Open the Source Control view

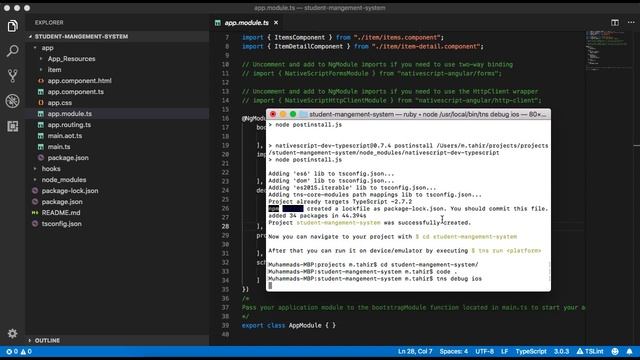click(x=13, y=76)
